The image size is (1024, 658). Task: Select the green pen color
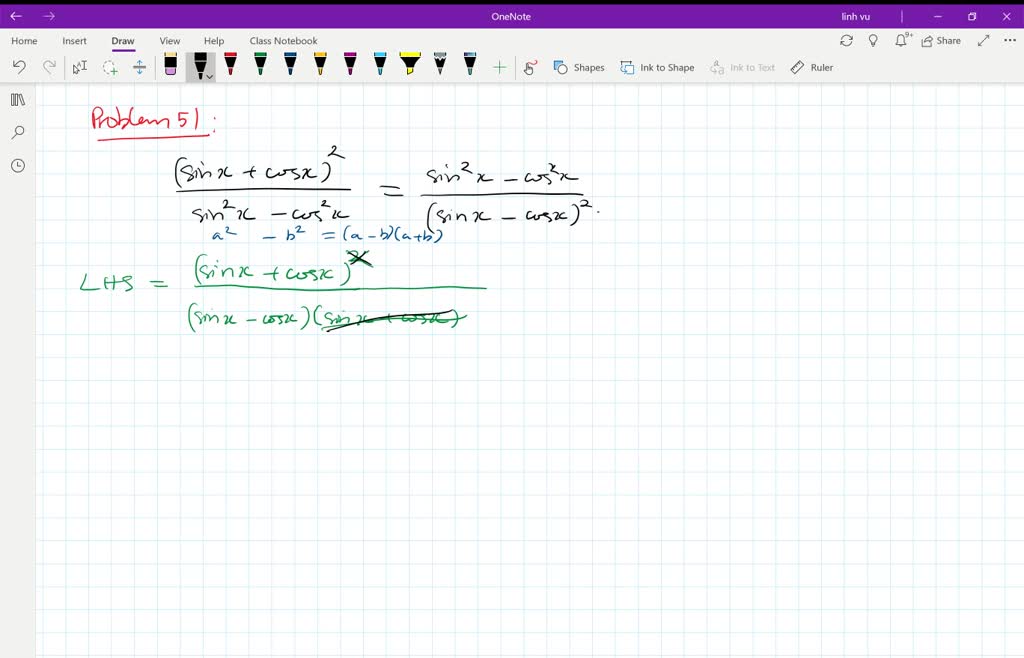click(x=260, y=66)
